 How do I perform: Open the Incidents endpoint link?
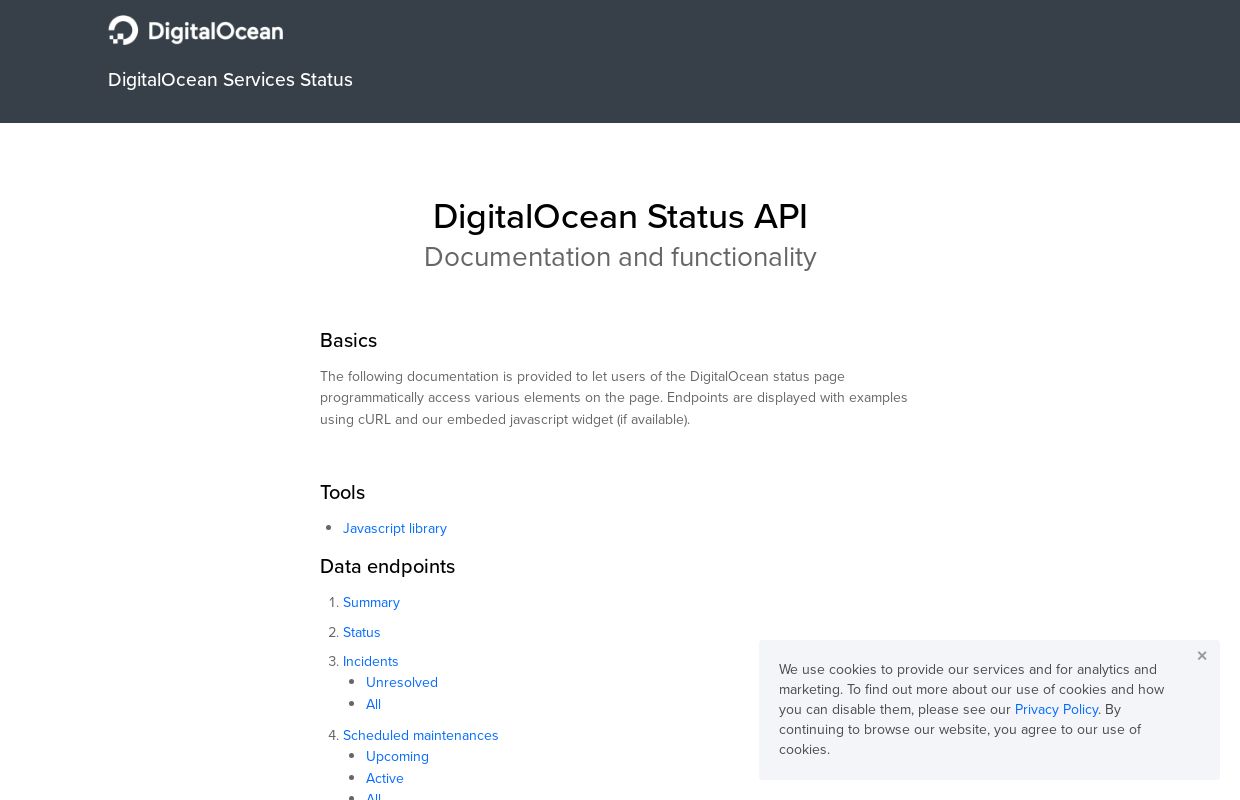(371, 661)
